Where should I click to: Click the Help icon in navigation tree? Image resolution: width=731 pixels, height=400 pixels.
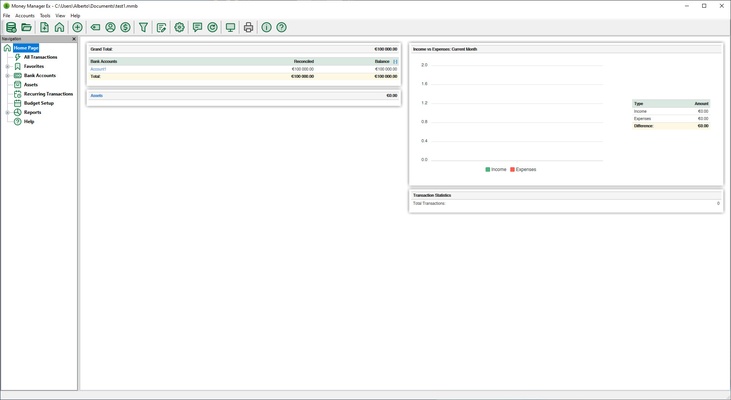pyautogui.click(x=18, y=122)
